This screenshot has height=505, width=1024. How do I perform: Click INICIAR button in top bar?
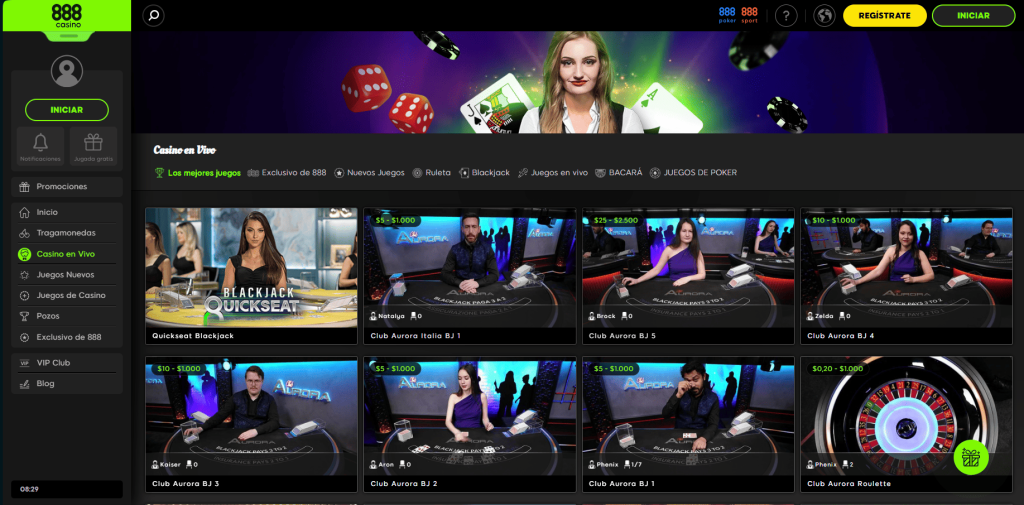click(973, 16)
